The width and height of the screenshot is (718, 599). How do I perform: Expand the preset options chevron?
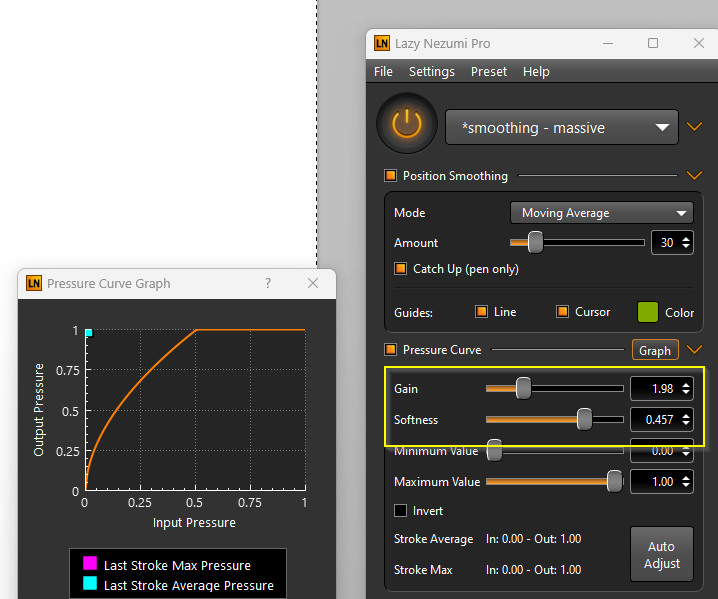pos(694,127)
